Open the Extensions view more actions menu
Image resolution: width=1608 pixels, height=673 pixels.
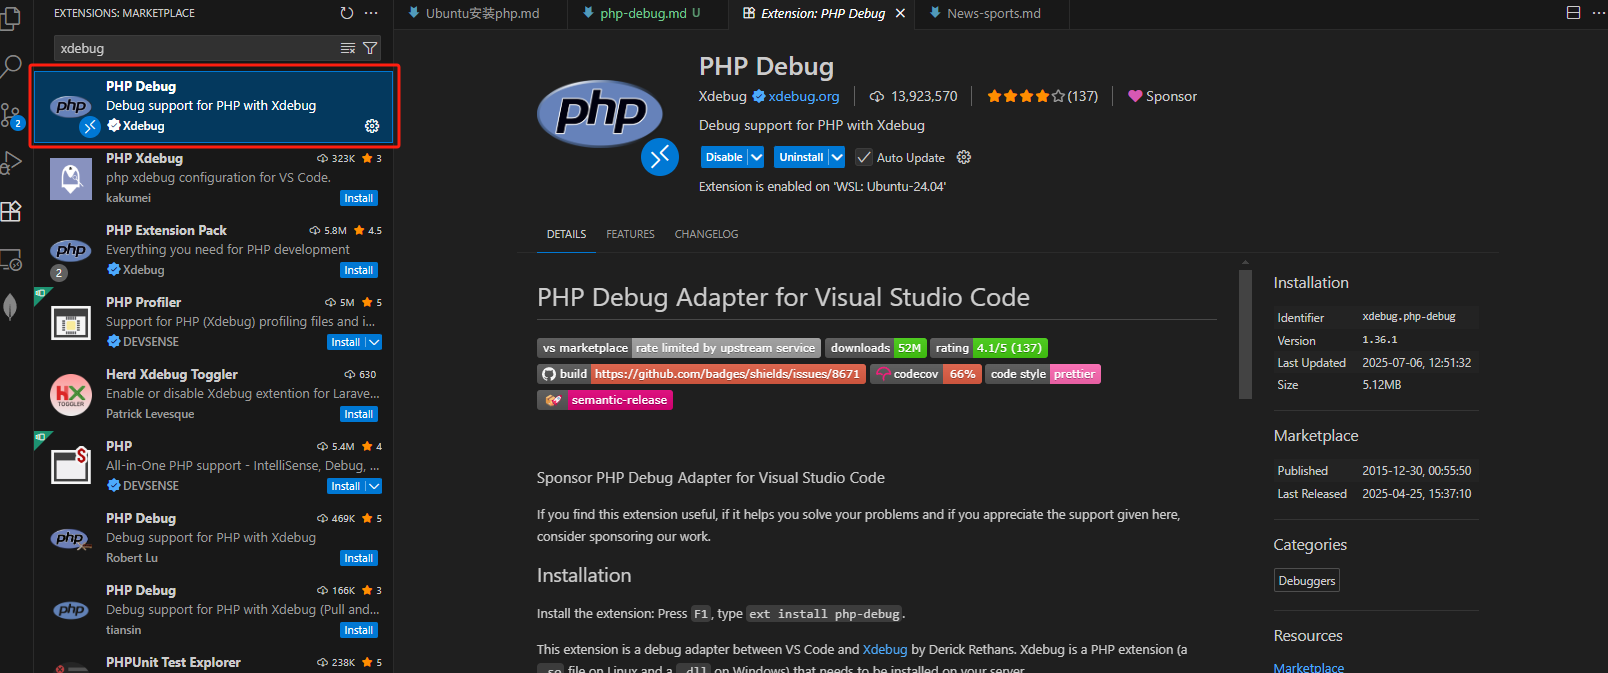(372, 13)
